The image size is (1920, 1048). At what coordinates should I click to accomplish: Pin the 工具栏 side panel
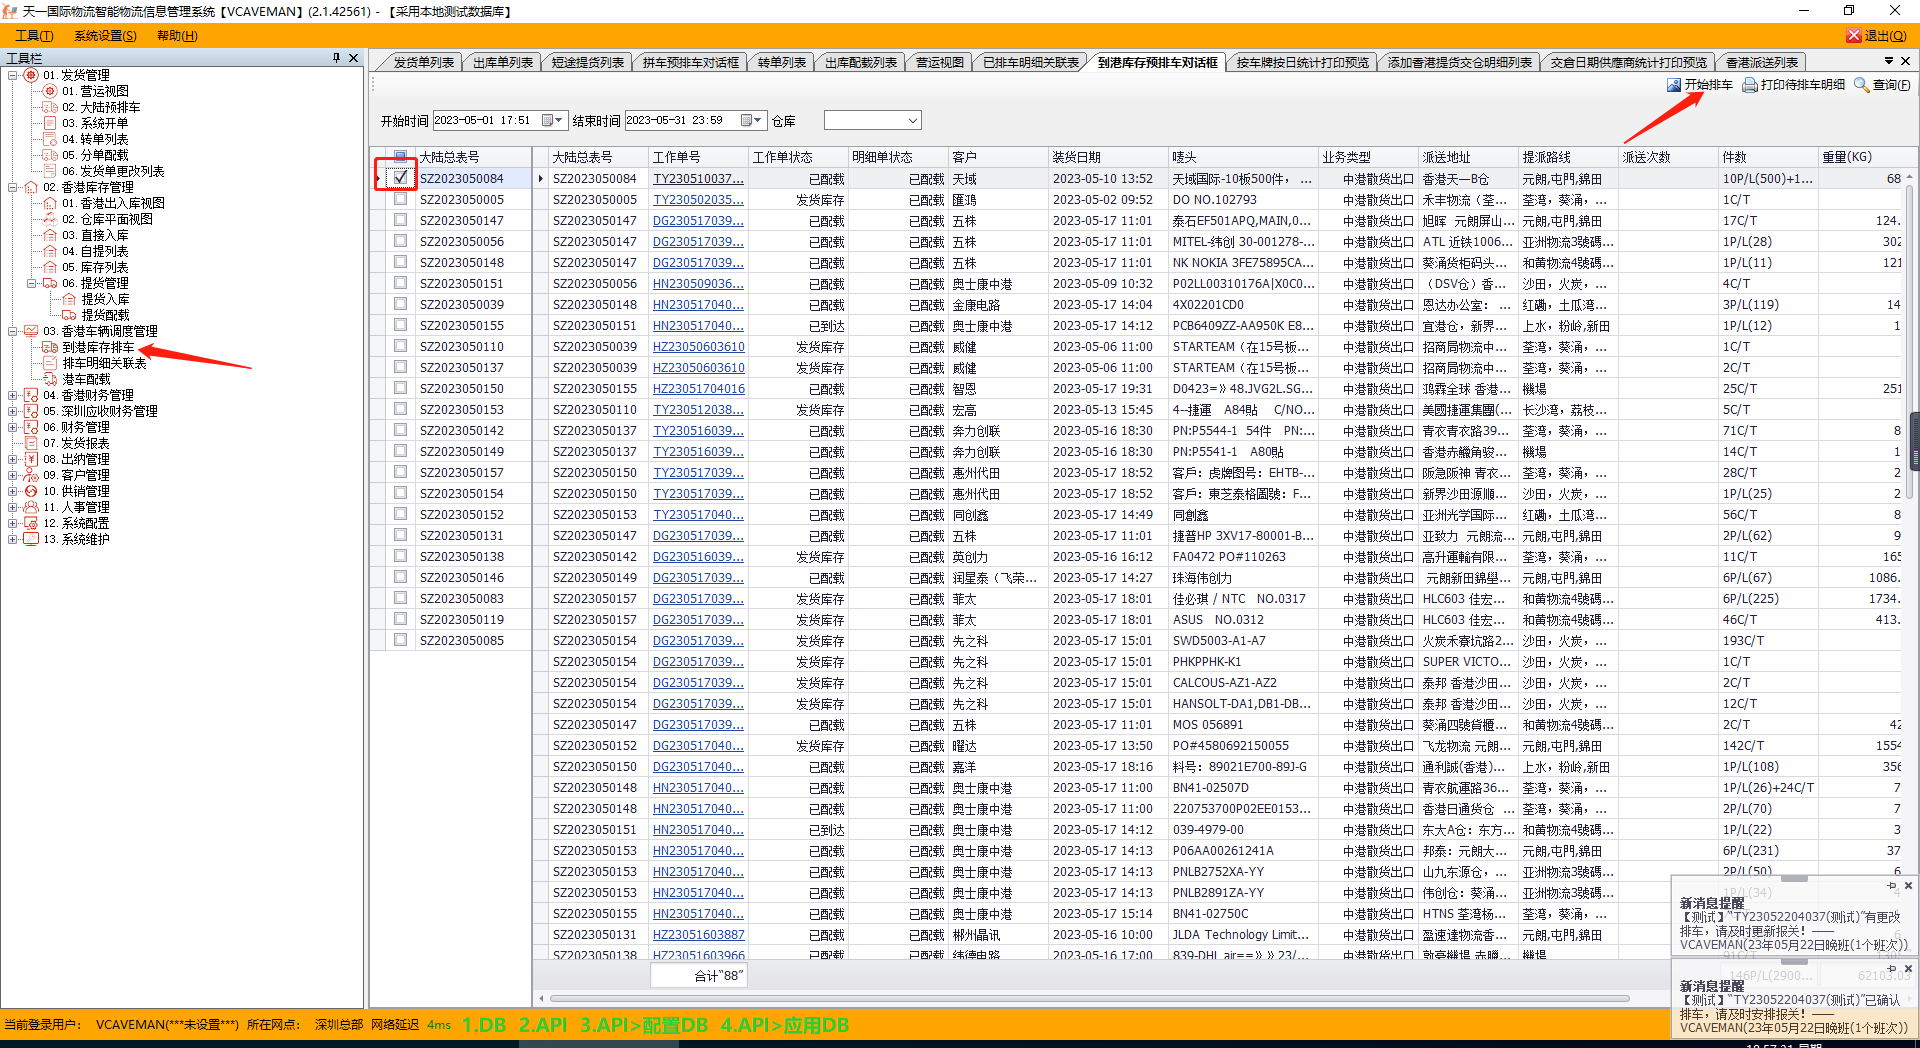pos(336,58)
